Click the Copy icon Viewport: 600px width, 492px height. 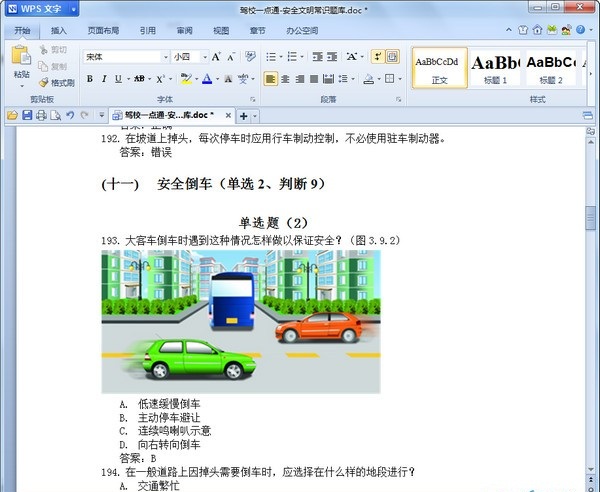43,66
